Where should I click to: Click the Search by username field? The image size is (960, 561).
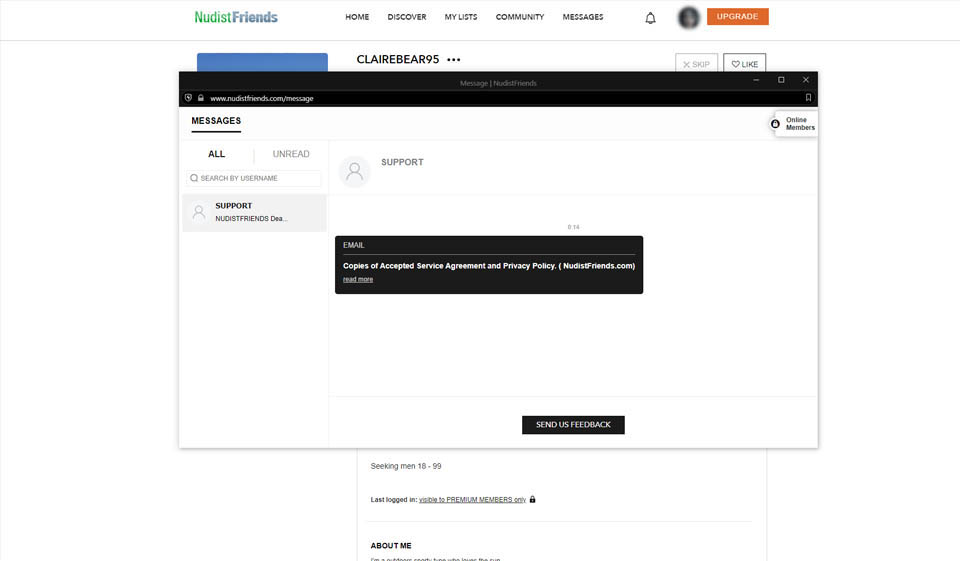[254, 178]
